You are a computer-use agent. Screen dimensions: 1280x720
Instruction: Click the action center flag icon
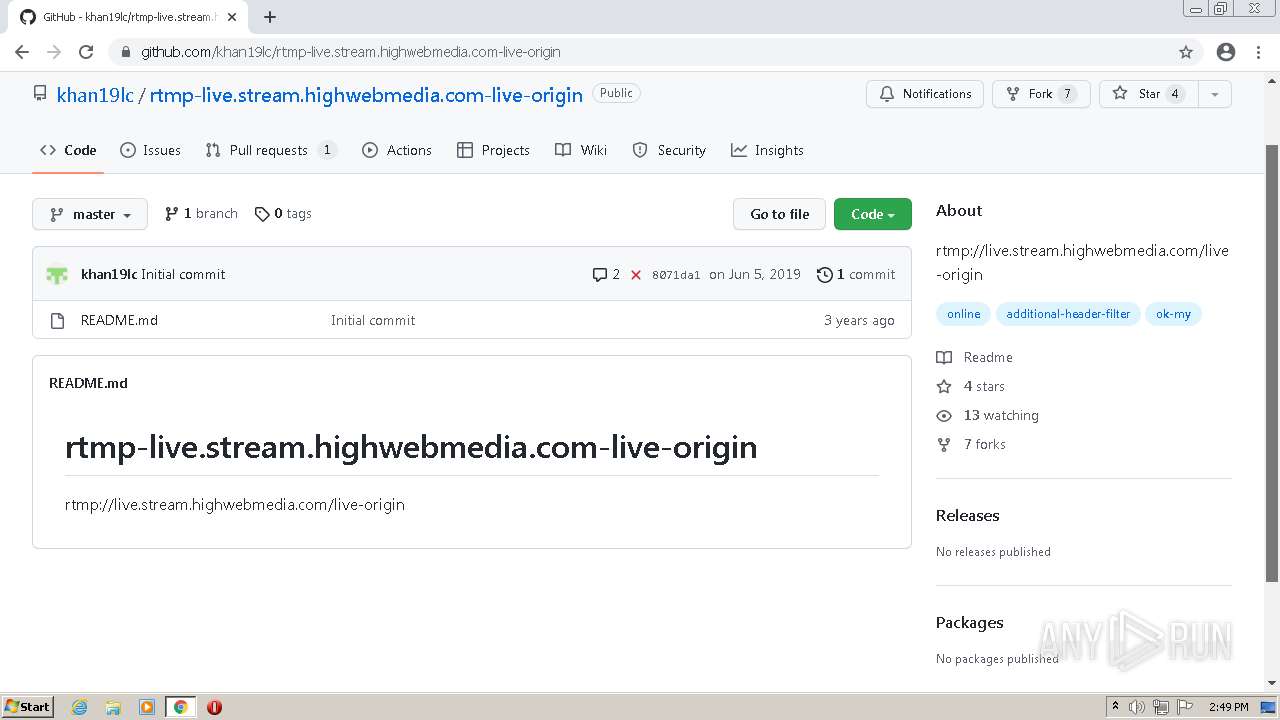click(1185, 707)
